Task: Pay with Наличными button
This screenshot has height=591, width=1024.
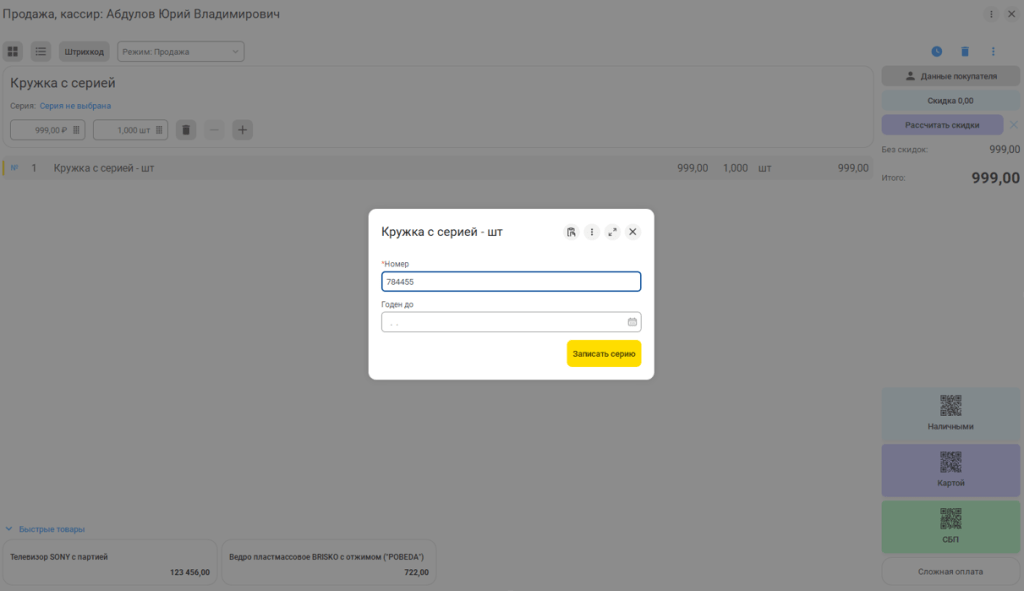Action: tap(950, 414)
